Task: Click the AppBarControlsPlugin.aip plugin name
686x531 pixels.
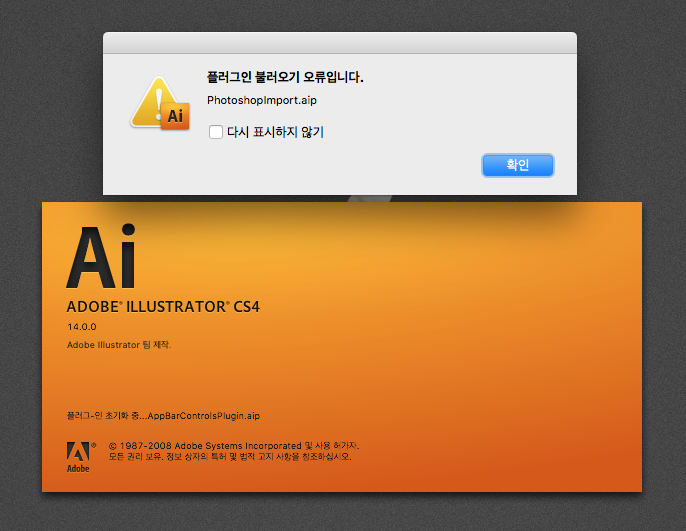Action: [203, 415]
